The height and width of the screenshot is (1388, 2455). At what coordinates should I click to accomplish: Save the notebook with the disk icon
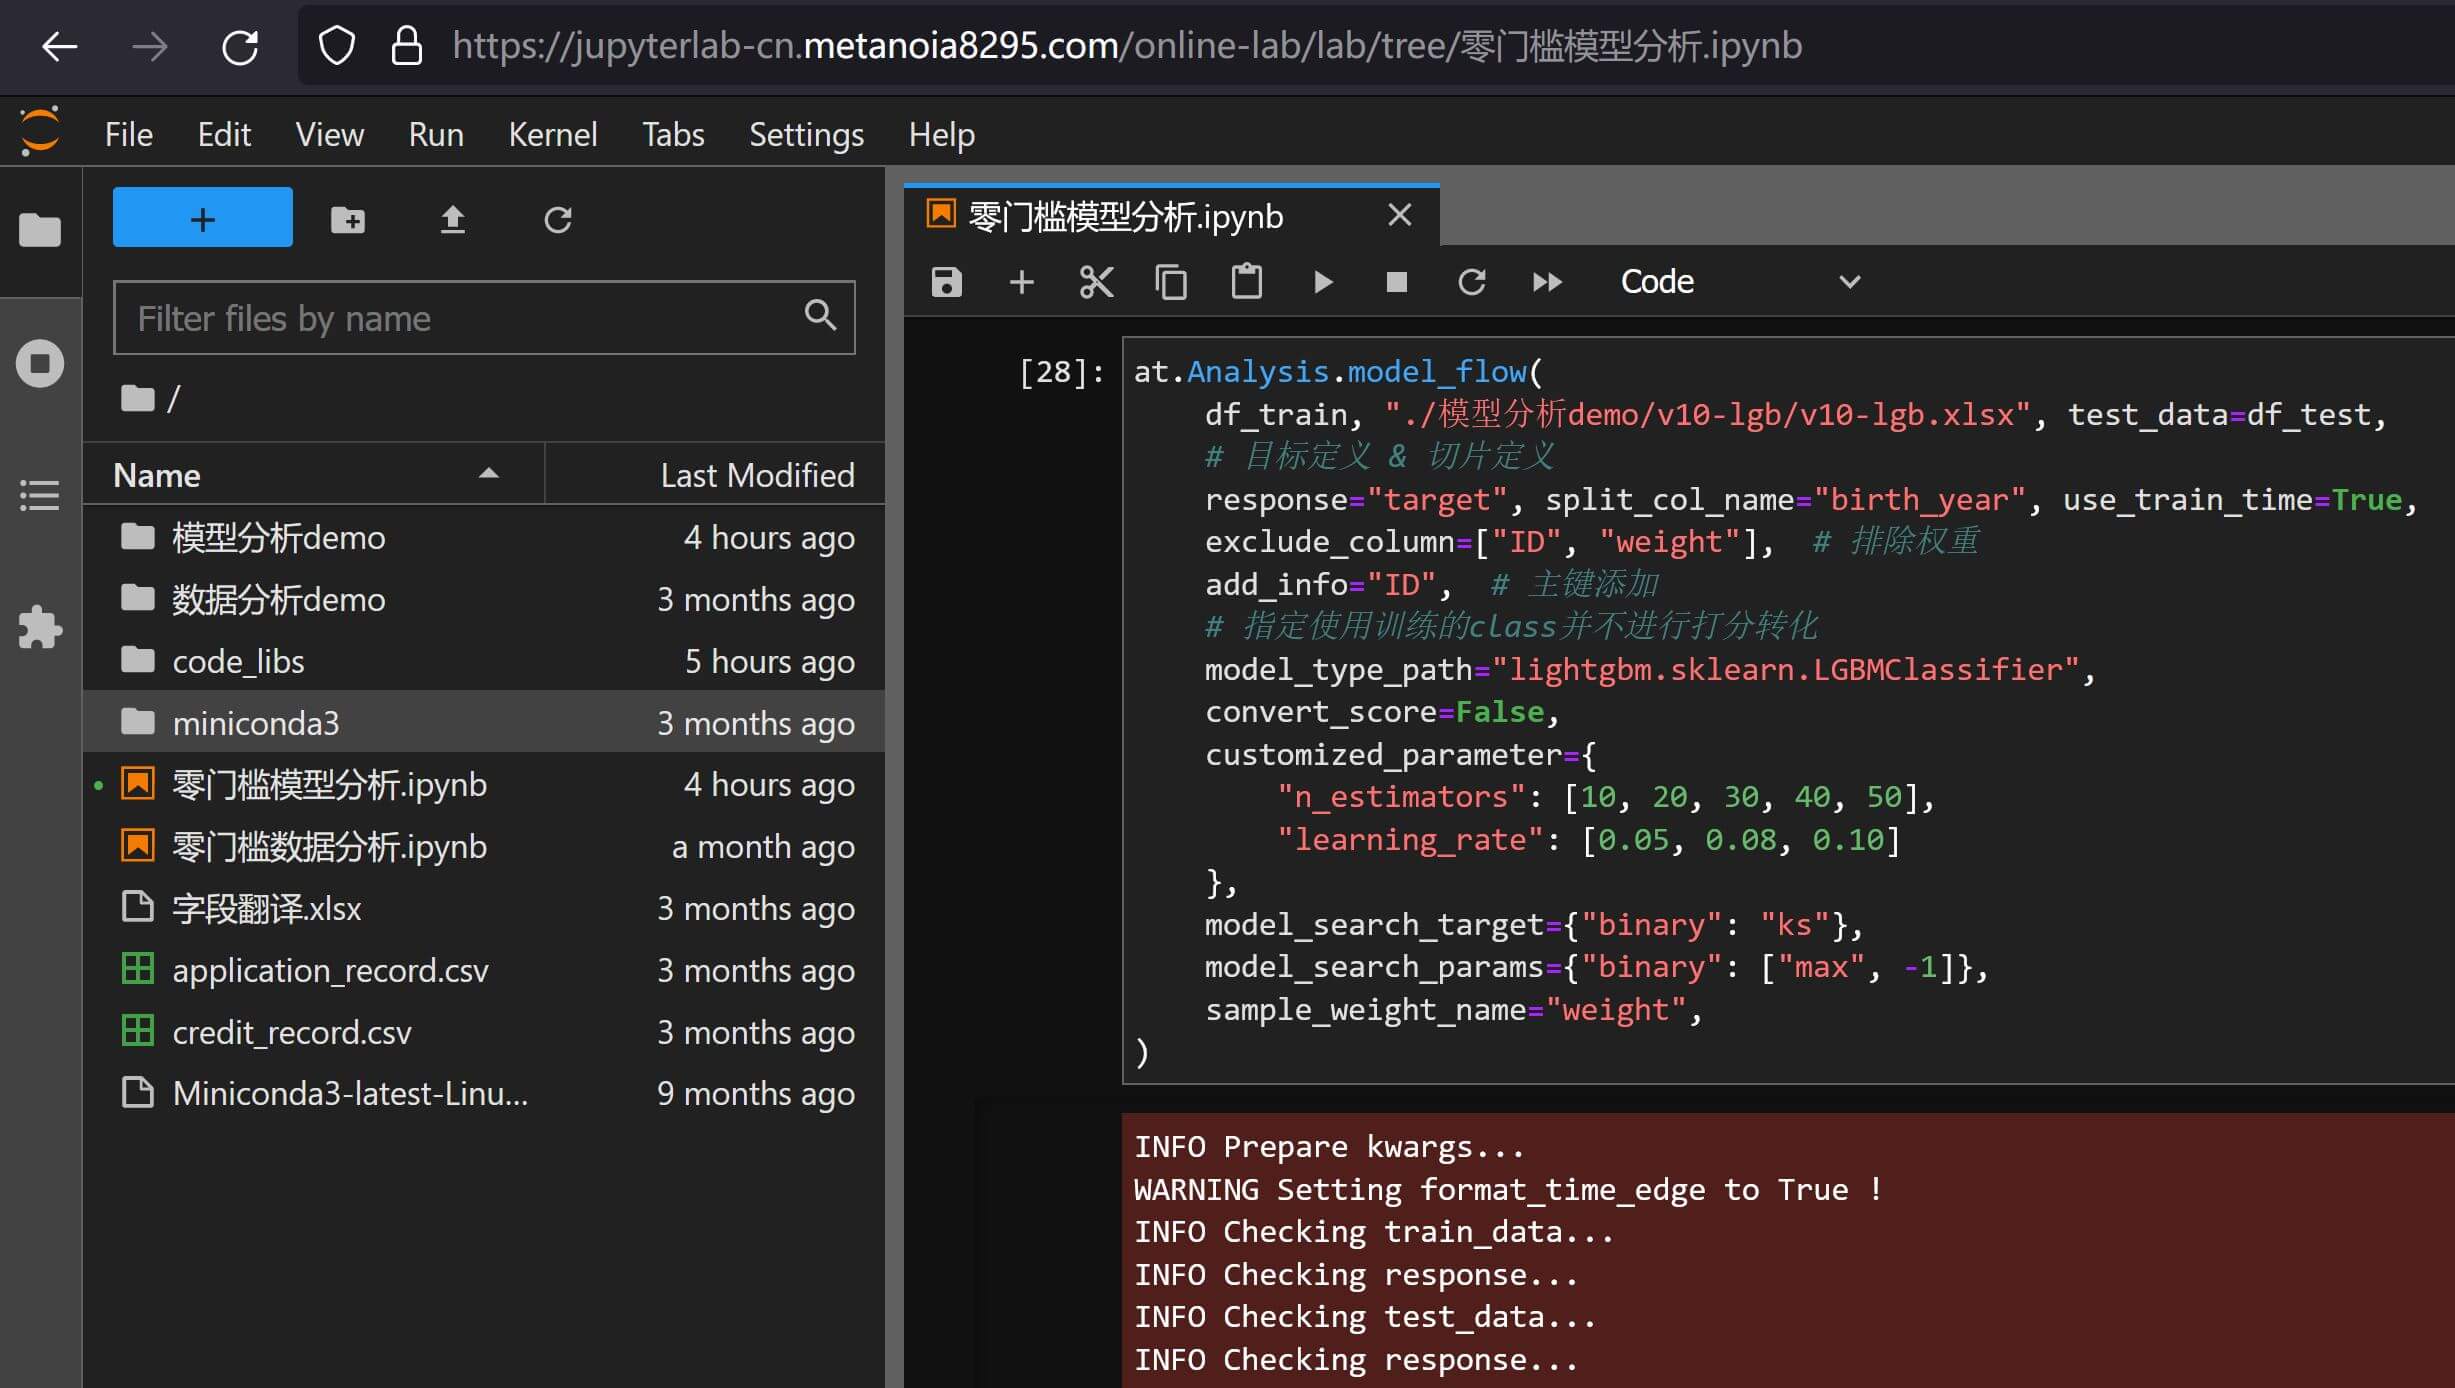point(946,282)
